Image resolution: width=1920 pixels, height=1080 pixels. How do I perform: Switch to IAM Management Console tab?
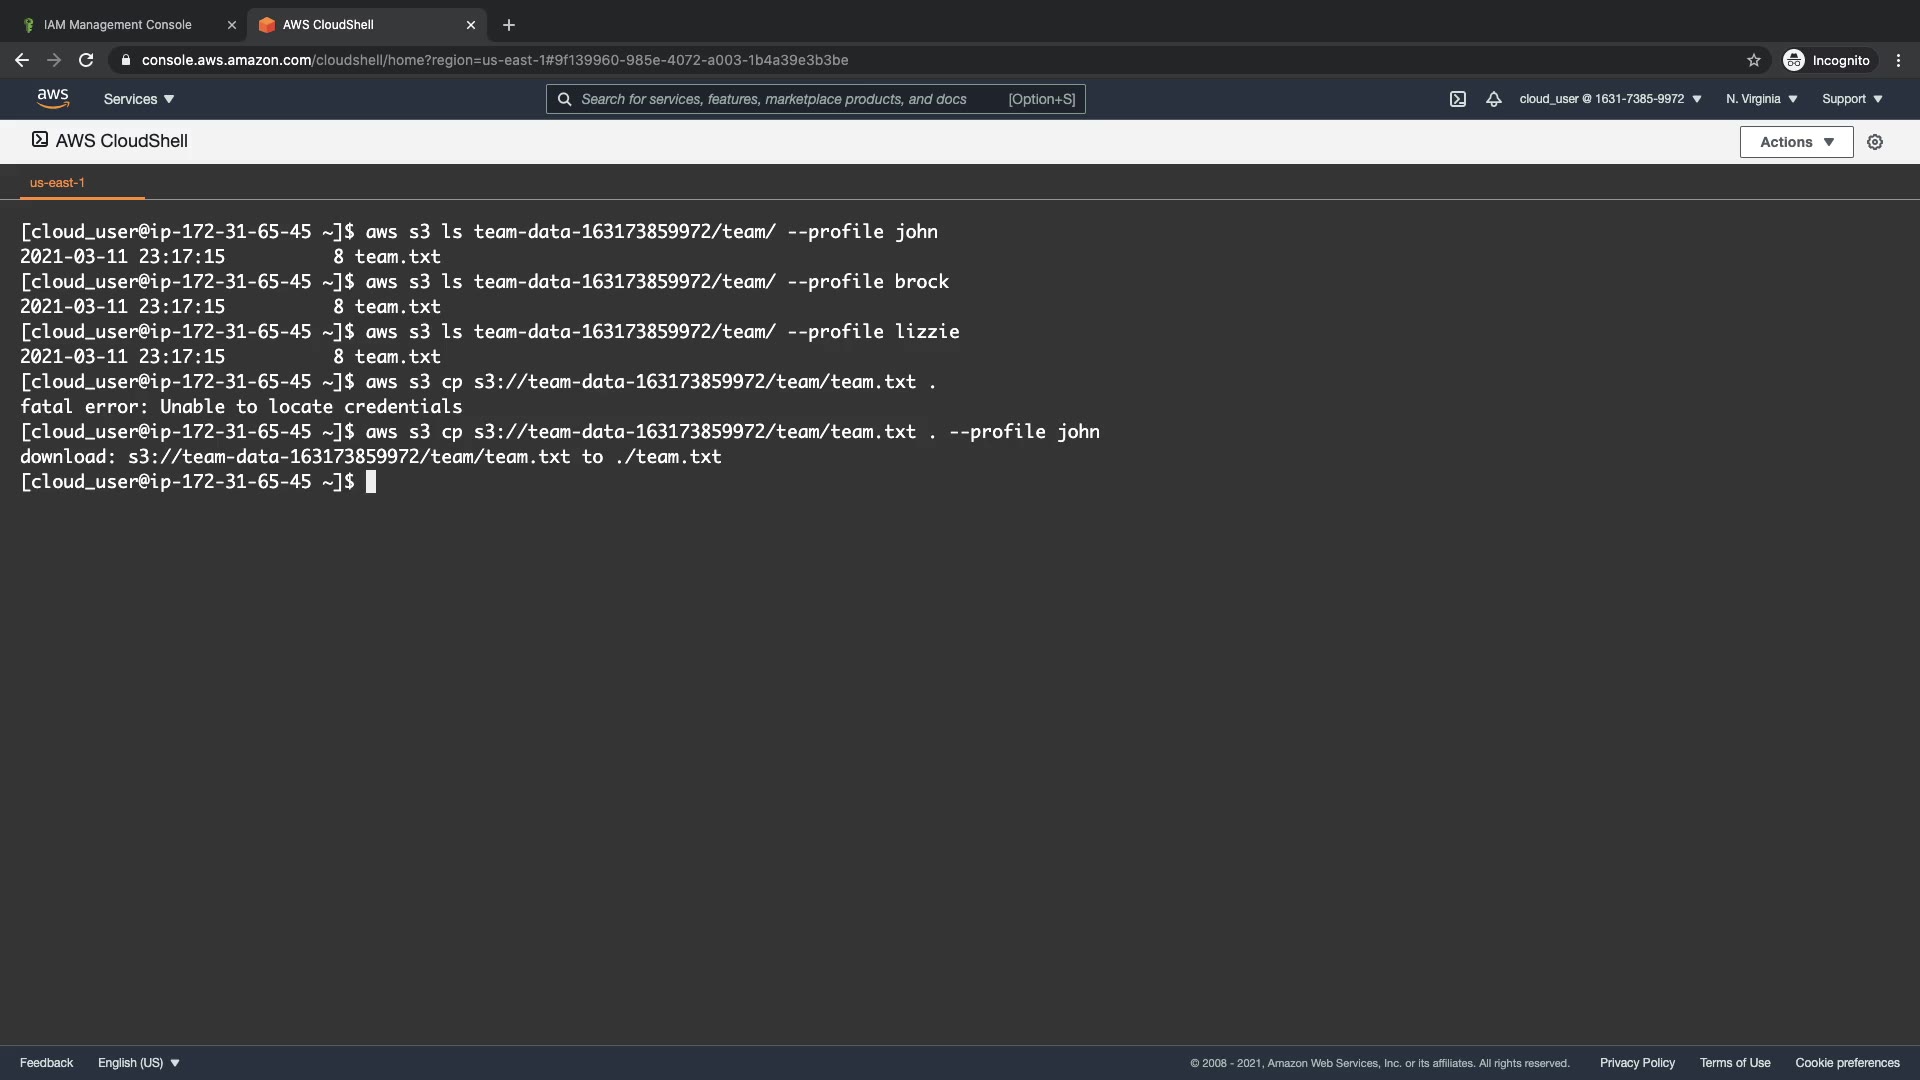(118, 25)
